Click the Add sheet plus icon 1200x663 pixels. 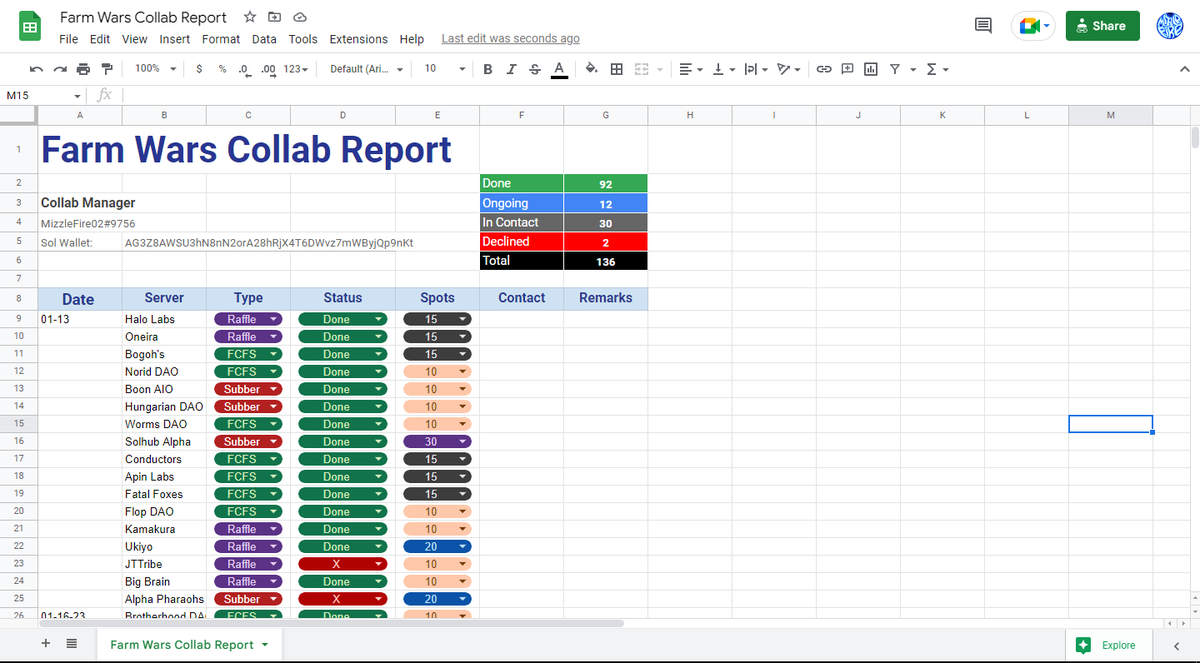(x=46, y=644)
